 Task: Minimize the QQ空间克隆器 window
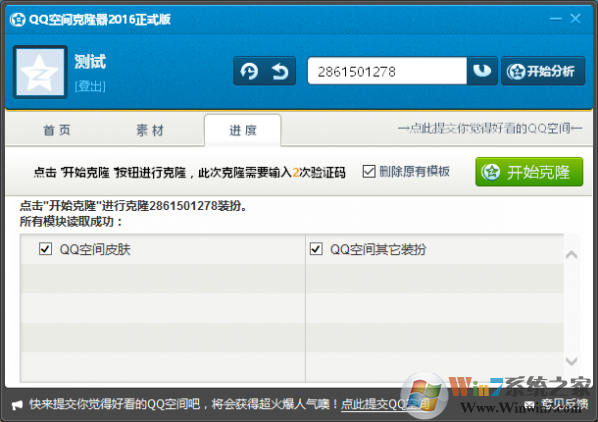(555, 19)
